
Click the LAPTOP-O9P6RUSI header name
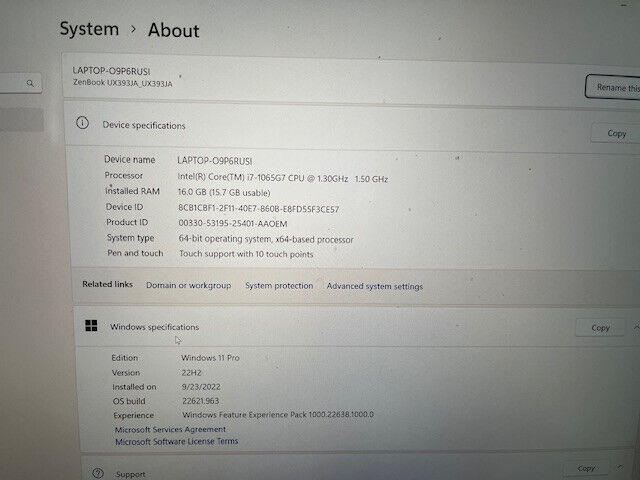coord(111,71)
